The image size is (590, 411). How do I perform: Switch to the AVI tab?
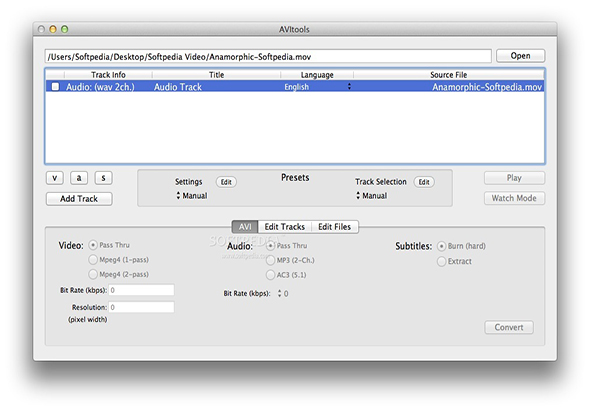(x=245, y=227)
